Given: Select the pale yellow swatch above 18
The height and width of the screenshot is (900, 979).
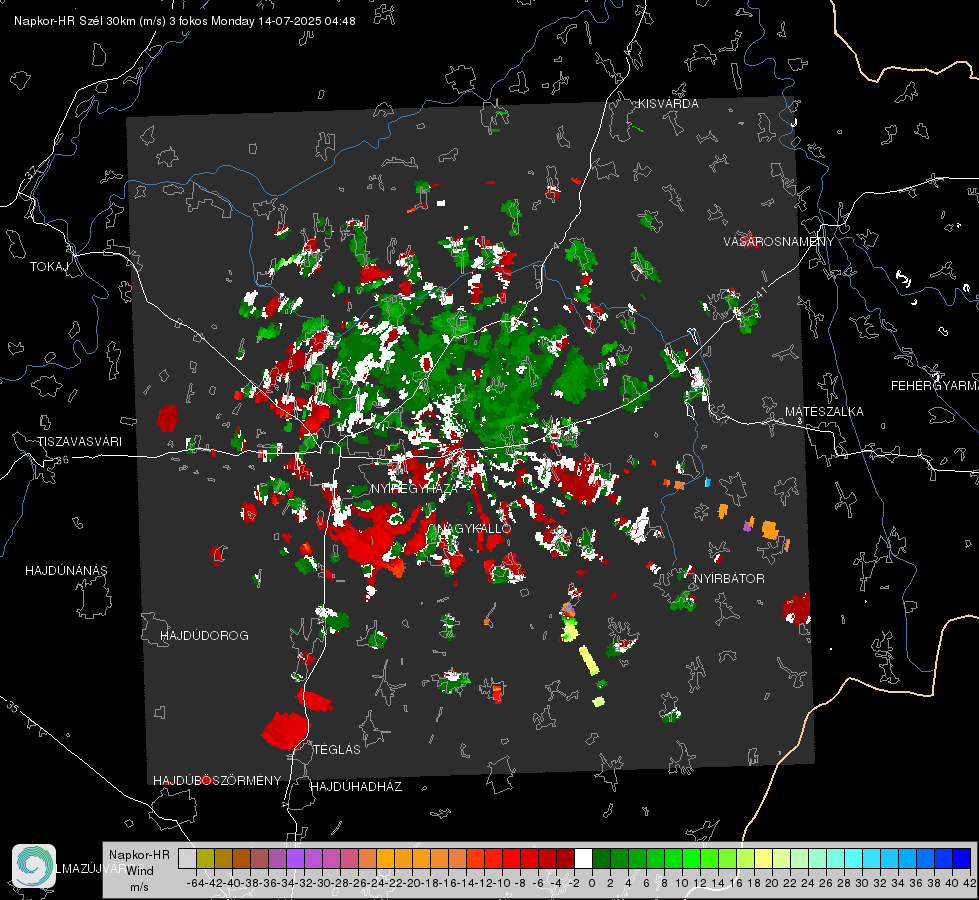Looking at the screenshot, I should [764, 859].
